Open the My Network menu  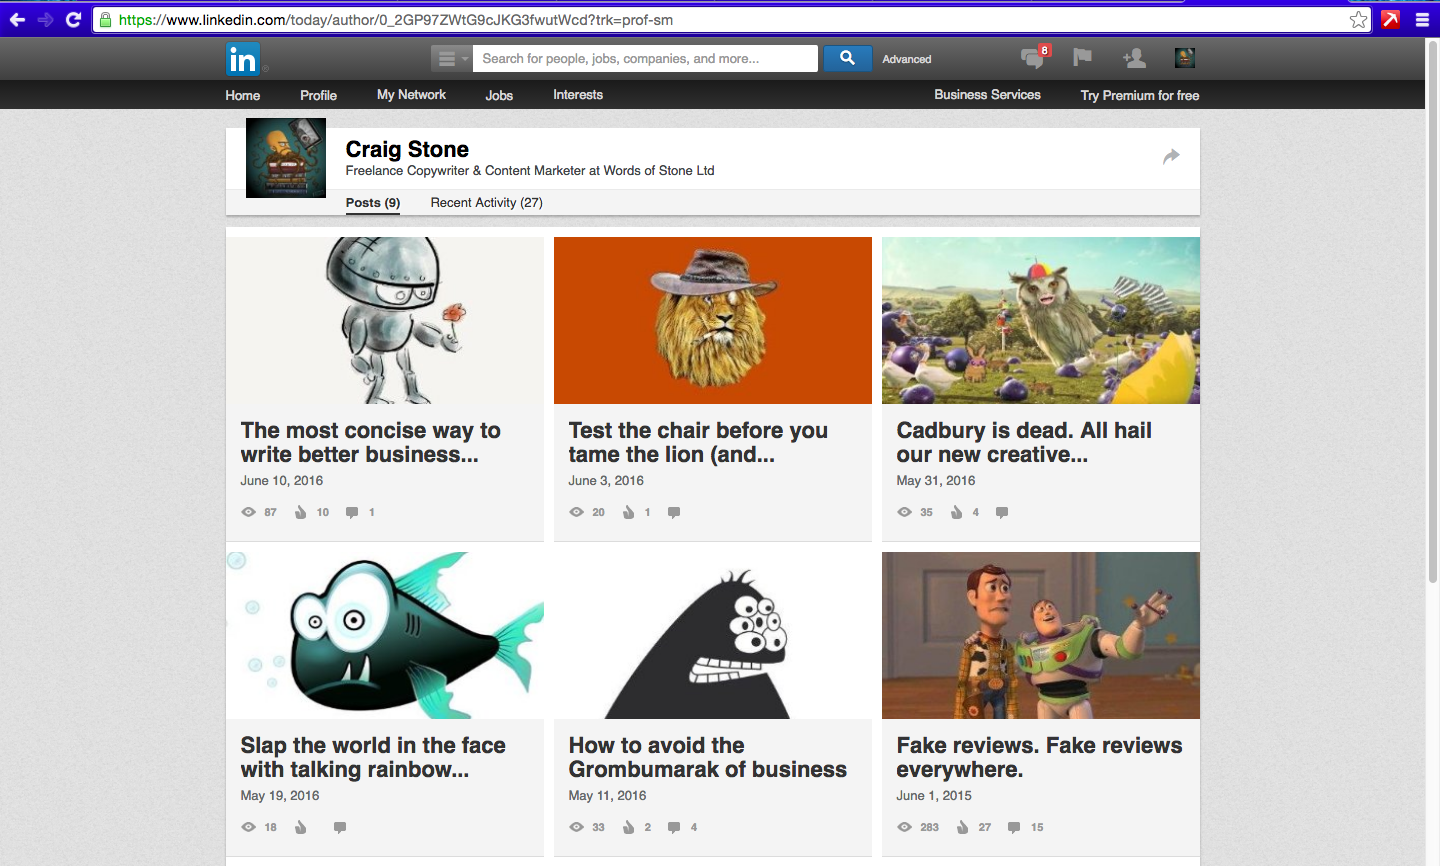pos(411,94)
